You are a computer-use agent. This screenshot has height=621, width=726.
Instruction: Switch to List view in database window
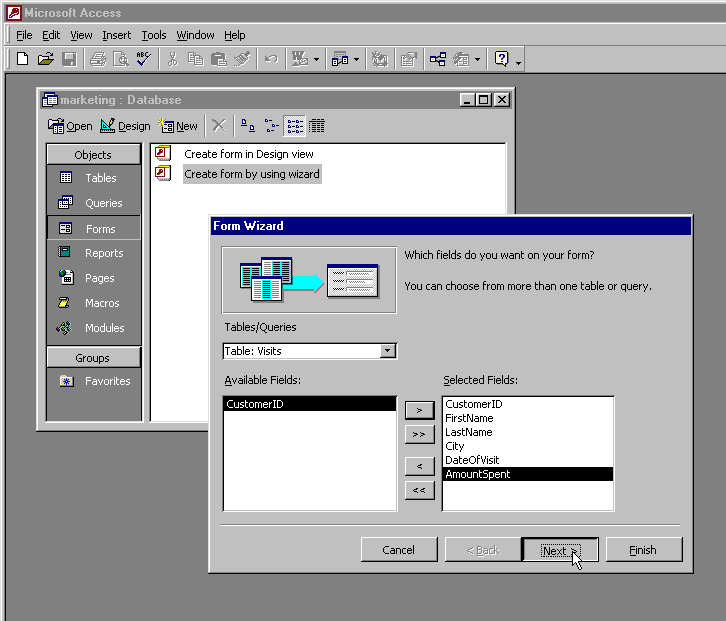pos(295,125)
